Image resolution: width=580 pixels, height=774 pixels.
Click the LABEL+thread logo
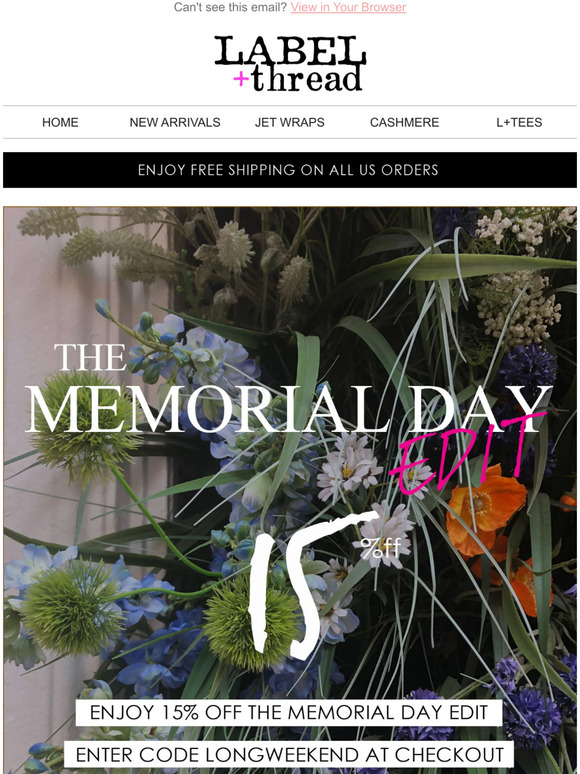coord(290,64)
